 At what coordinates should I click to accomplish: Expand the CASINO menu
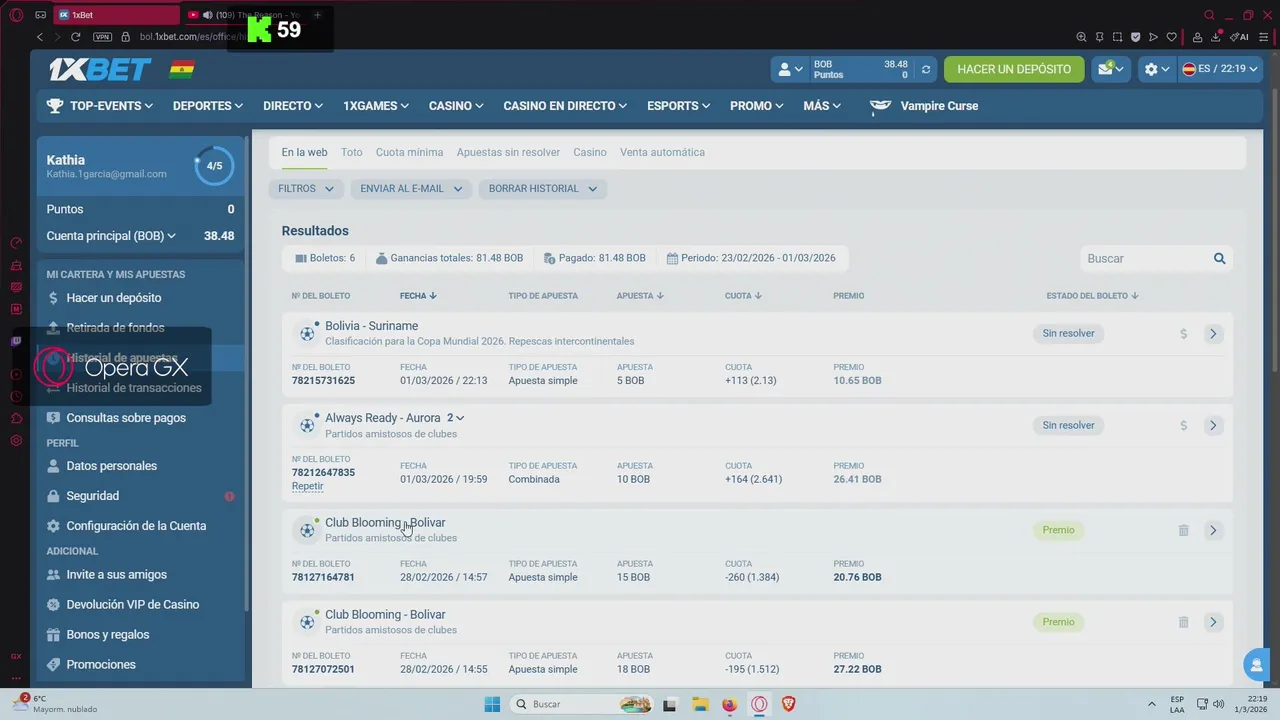pos(456,106)
